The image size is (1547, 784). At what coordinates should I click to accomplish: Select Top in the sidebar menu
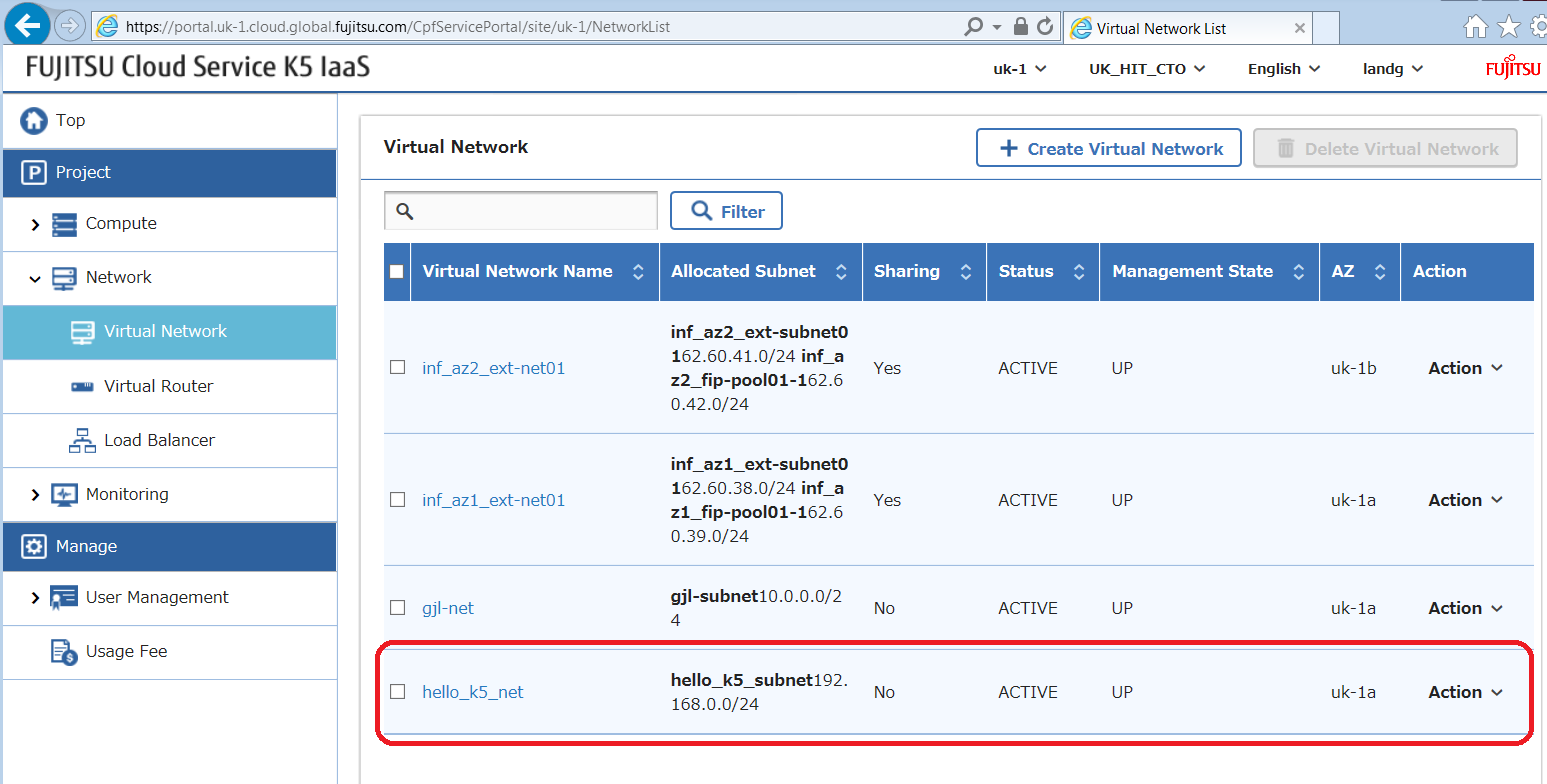169,120
